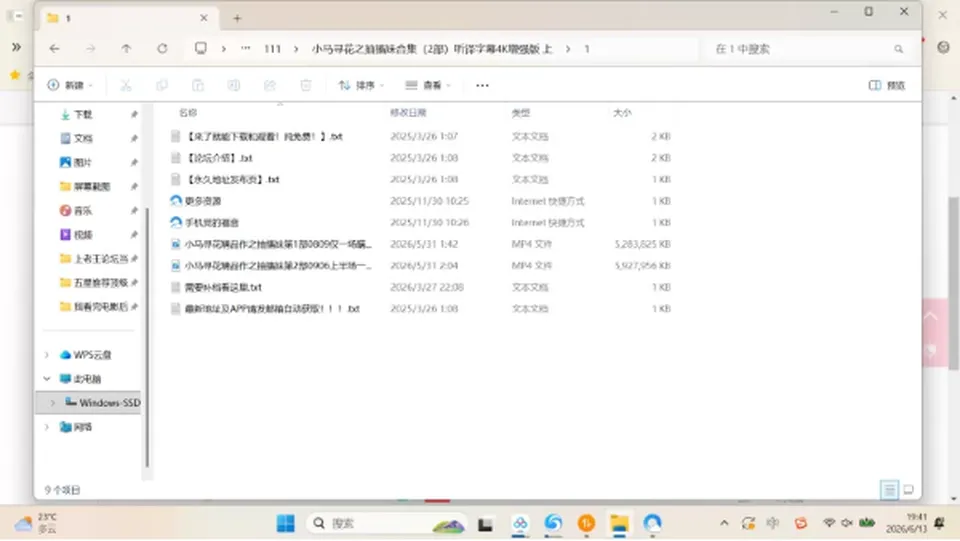Open the orange app icon on the taskbar
The image size is (960, 541).
coord(586,523)
